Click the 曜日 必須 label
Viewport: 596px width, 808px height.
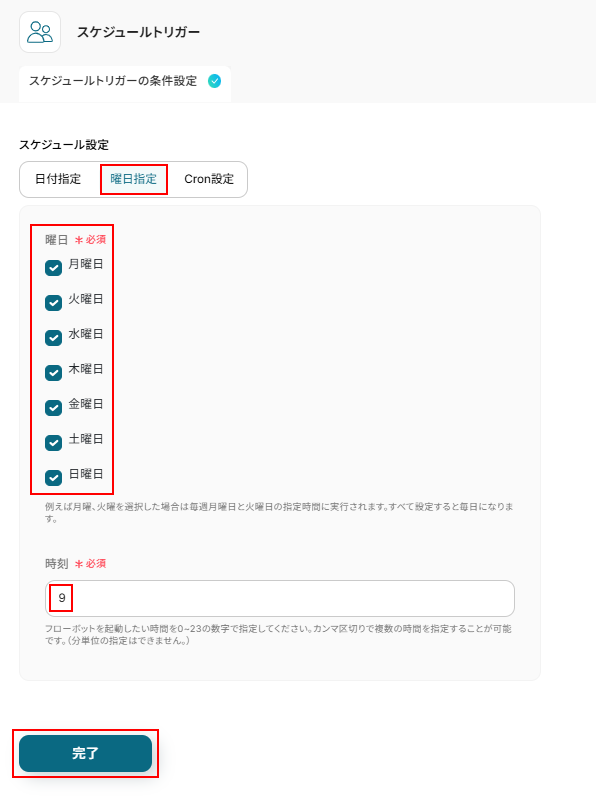tap(76, 240)
